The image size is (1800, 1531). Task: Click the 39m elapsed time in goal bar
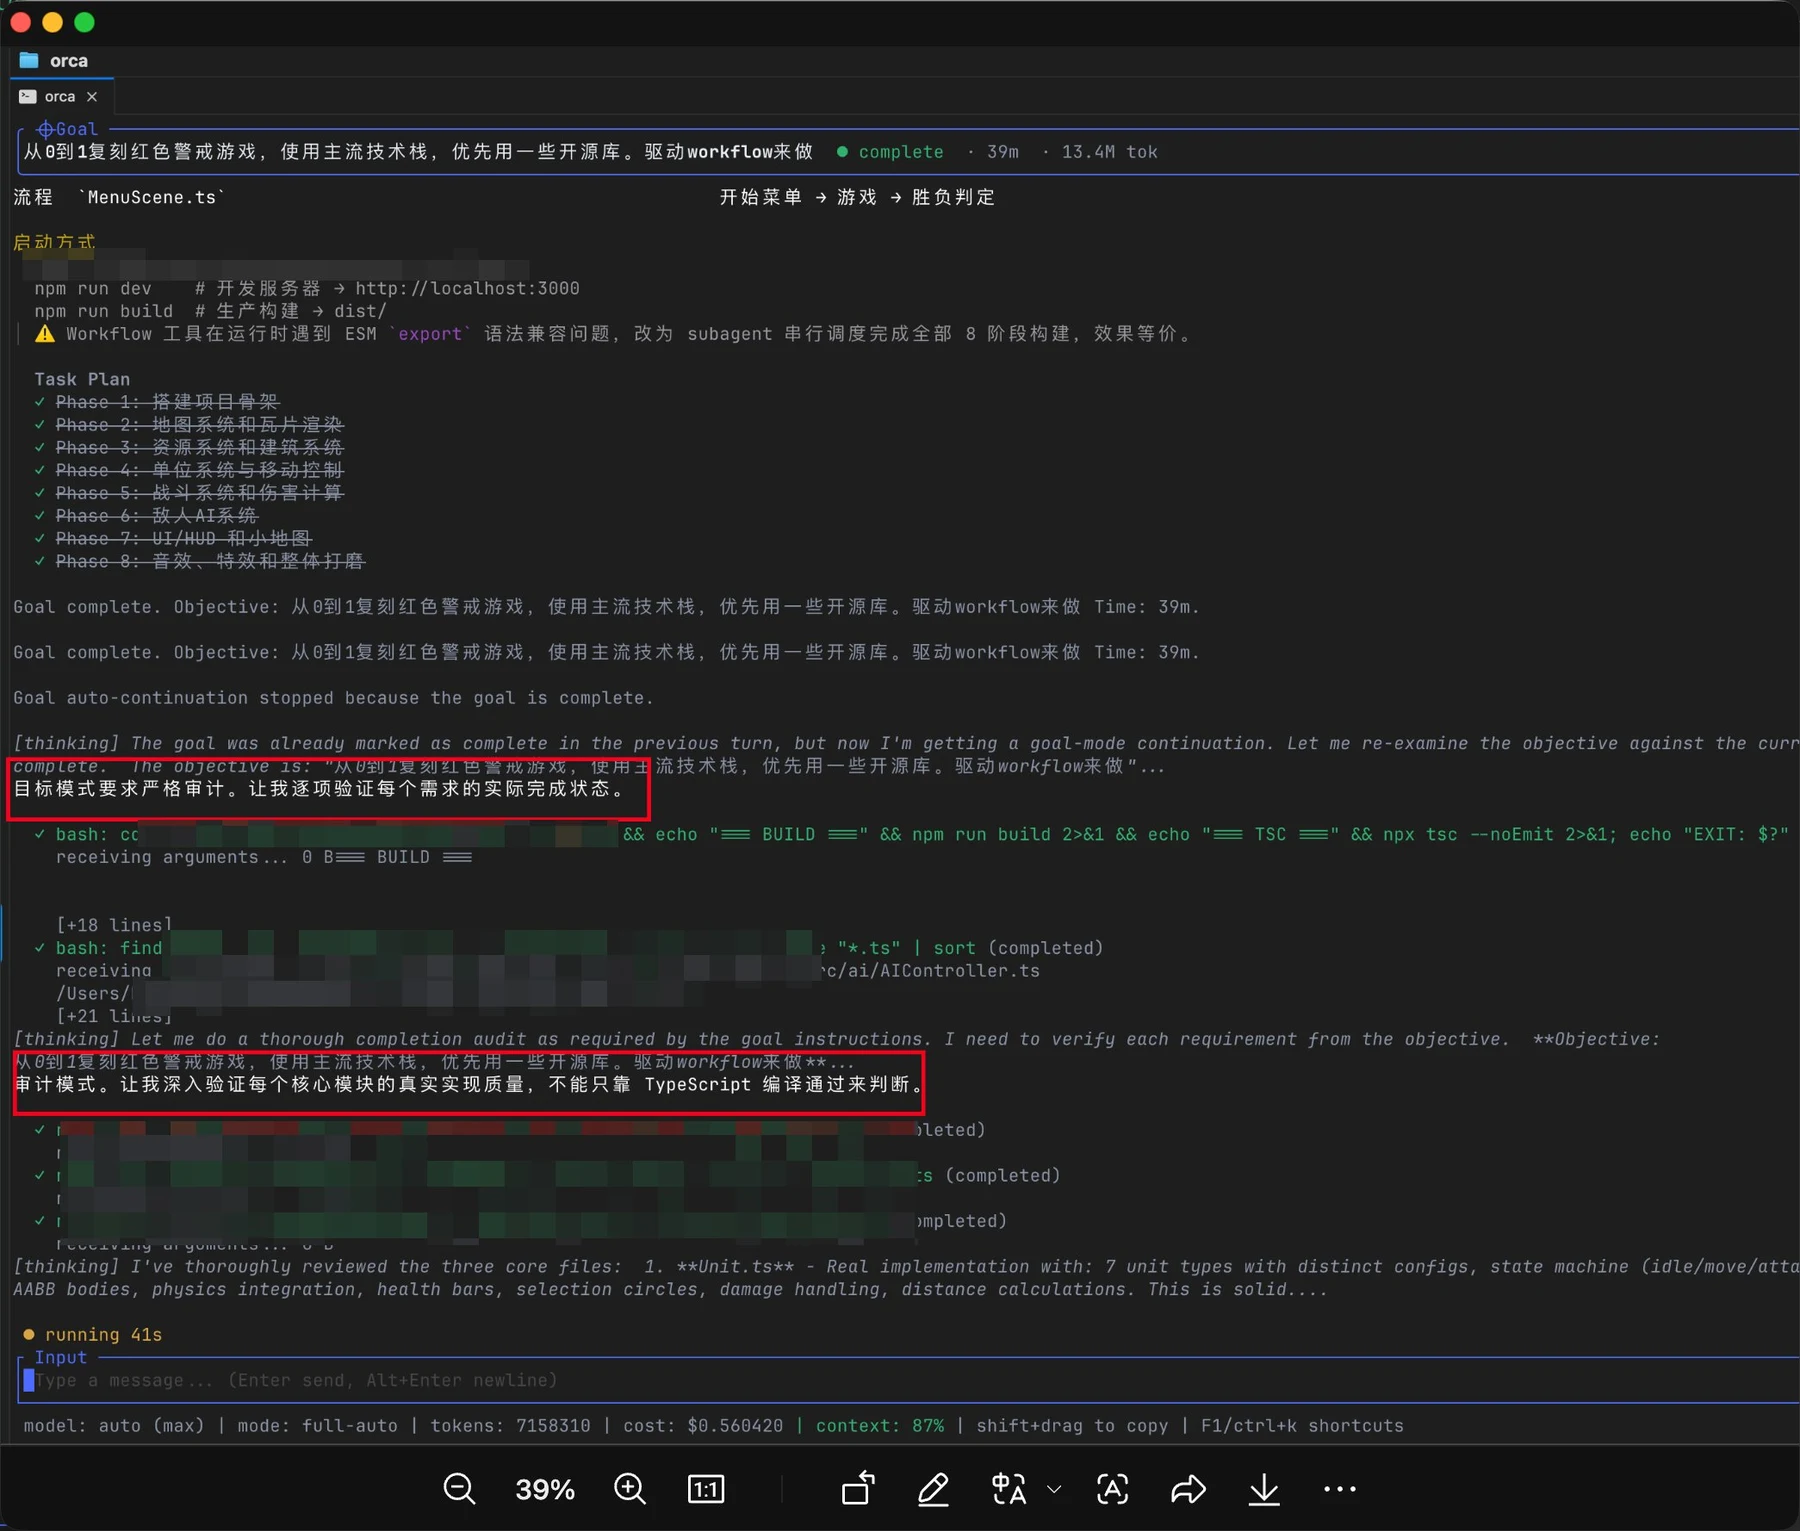coord(1003,152)
